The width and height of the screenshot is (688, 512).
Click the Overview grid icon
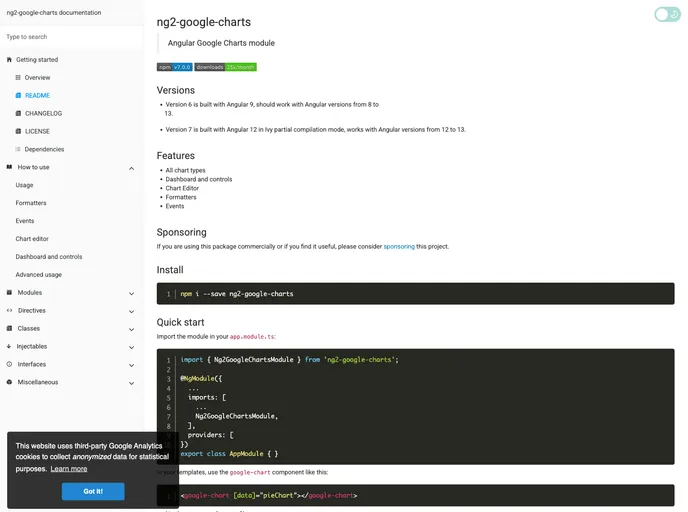18,78
